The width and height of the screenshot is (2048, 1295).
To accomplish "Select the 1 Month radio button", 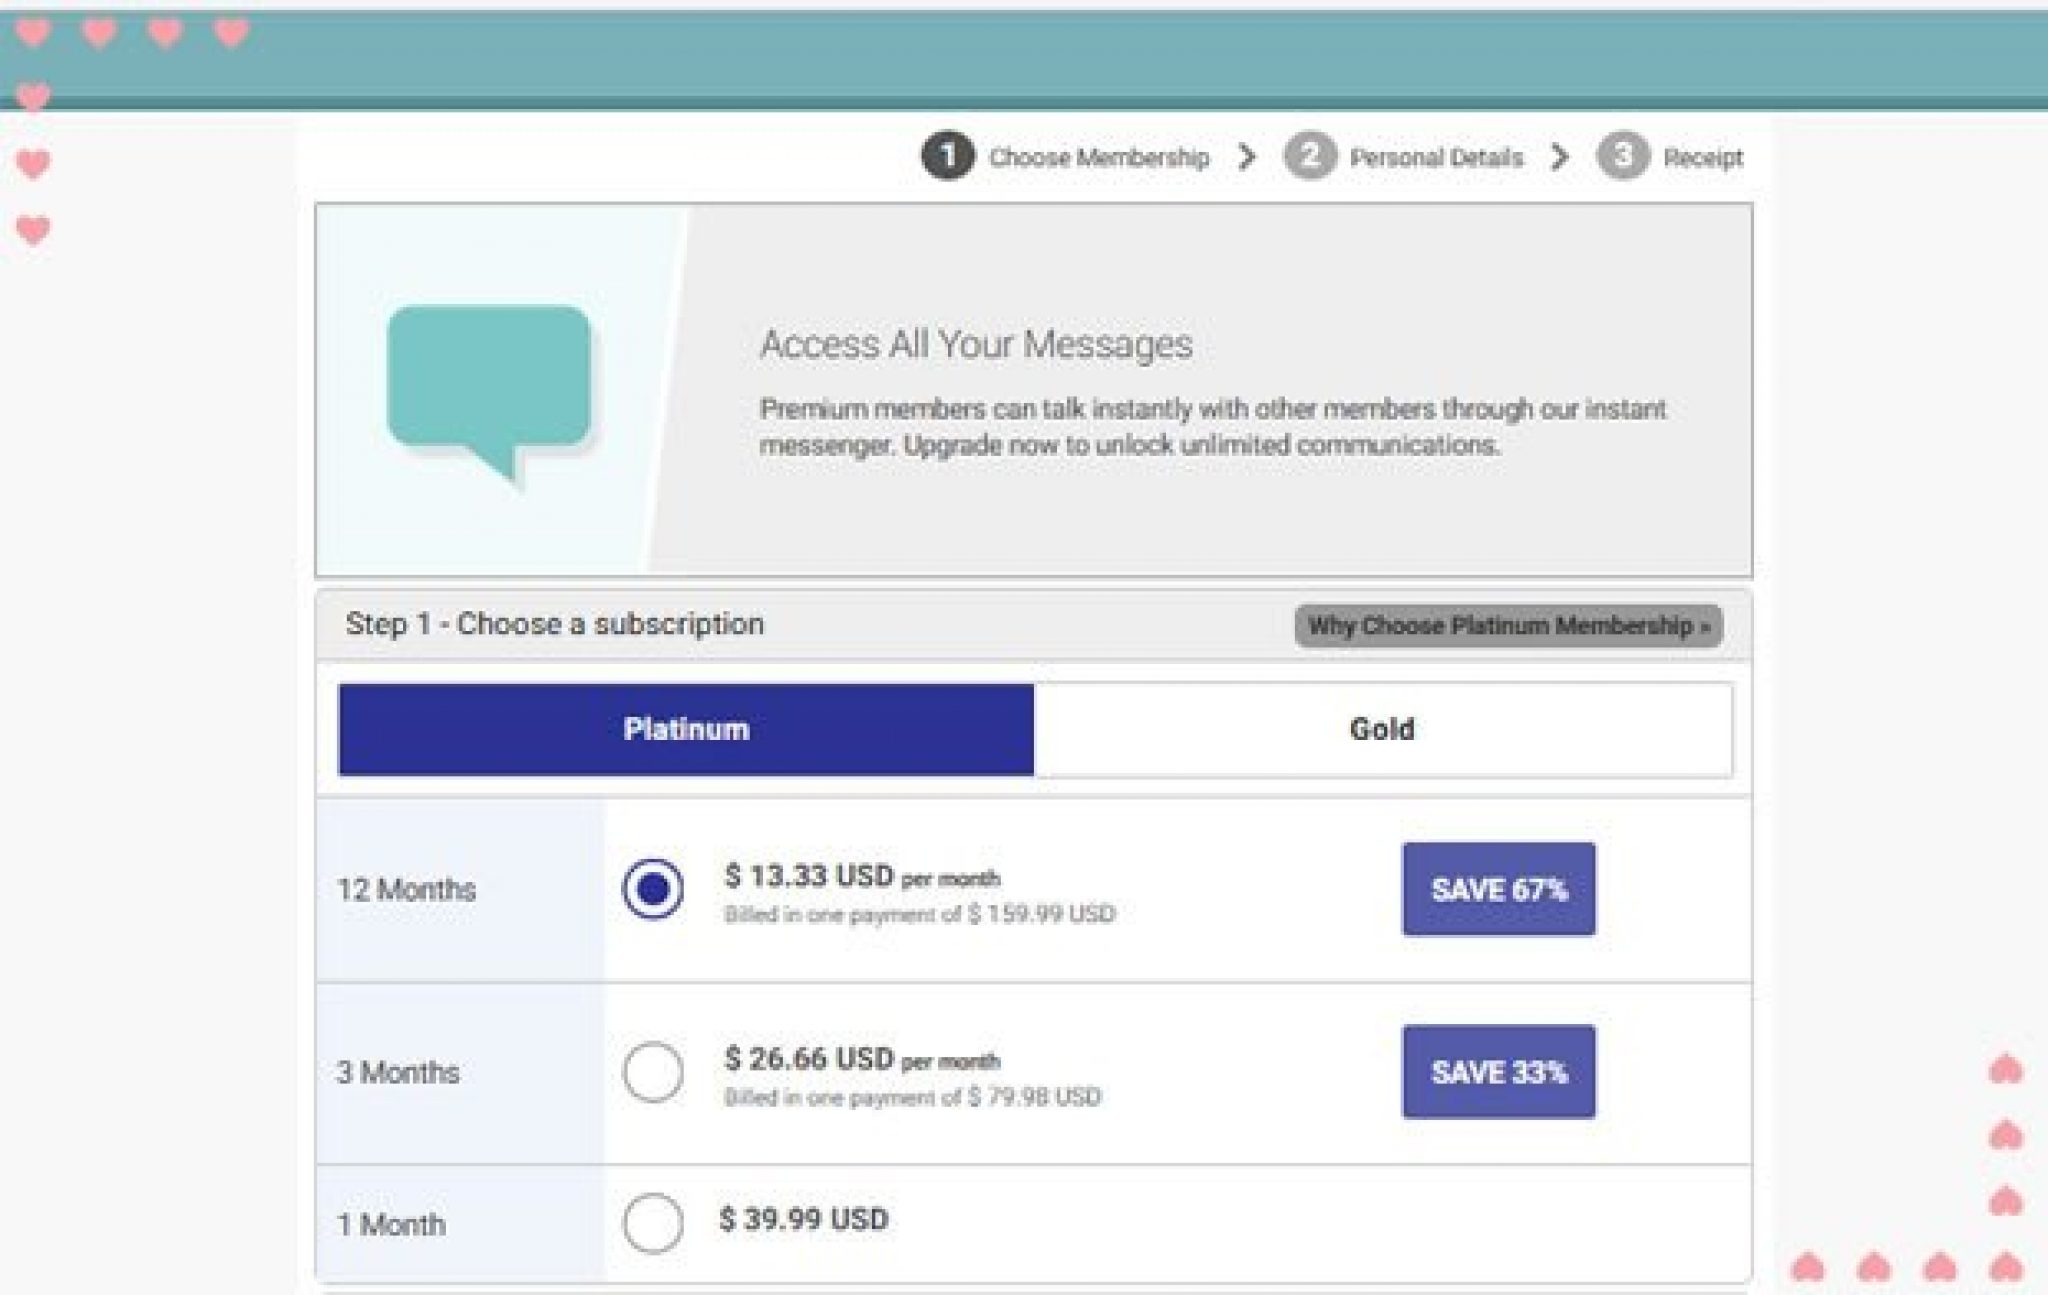I will tap(653, 1222).
